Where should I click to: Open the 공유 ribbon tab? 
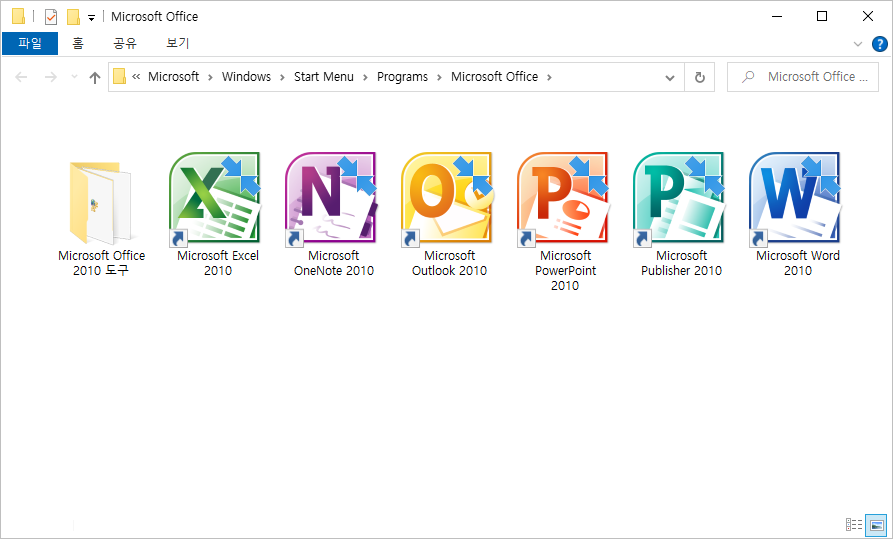(x=125, y=43)
